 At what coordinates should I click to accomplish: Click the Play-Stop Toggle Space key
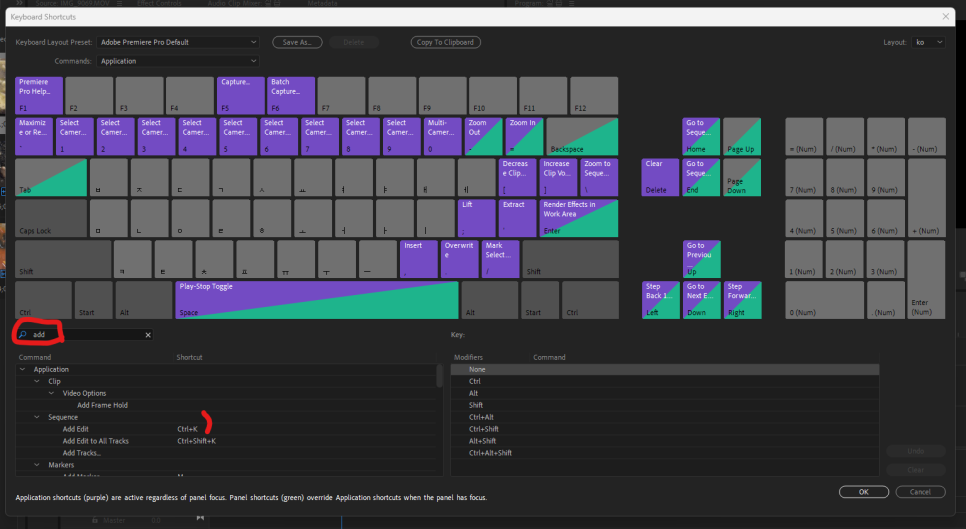(317, 300)
